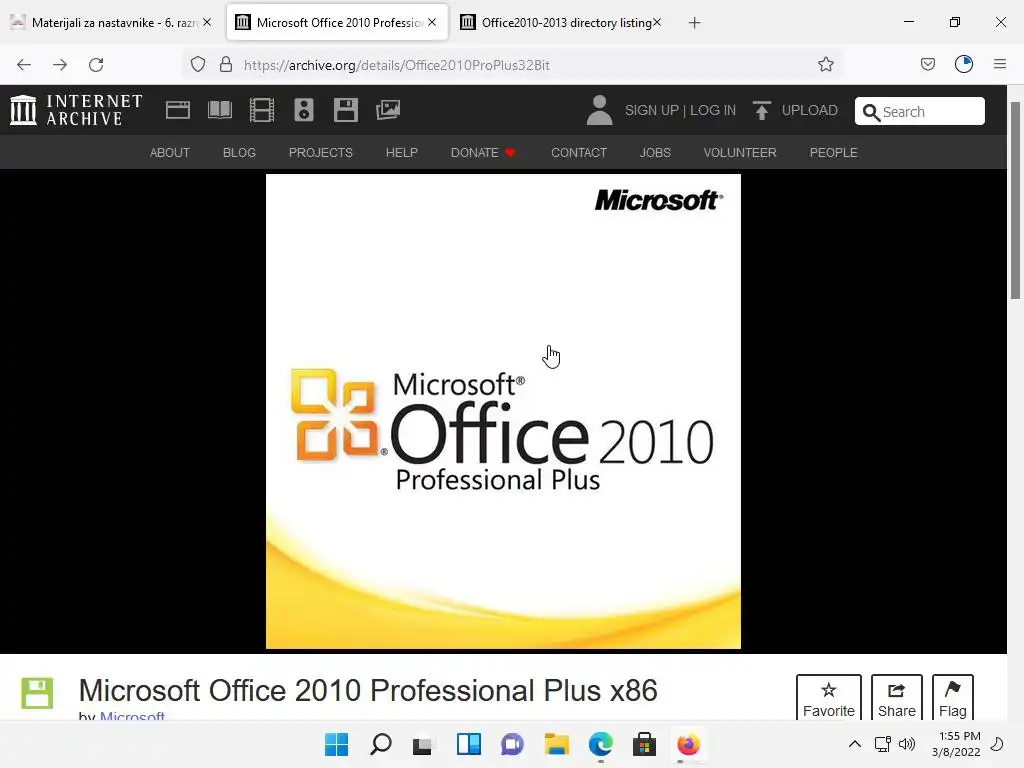Screen dimensions: 1024x768
Task: Save page to Pocket icon
Action: (928, 64)
